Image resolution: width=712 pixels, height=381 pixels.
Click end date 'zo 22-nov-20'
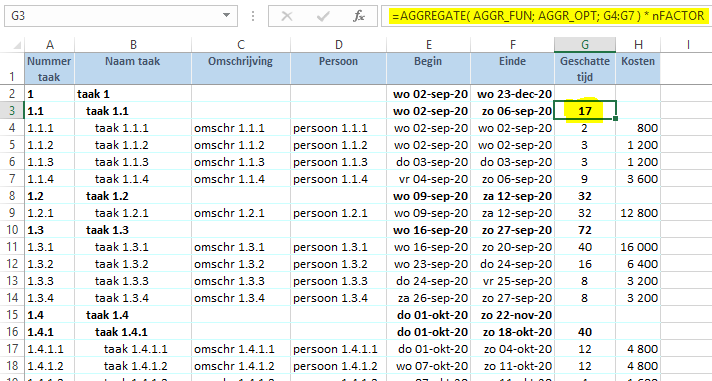(x=512, y=315)
